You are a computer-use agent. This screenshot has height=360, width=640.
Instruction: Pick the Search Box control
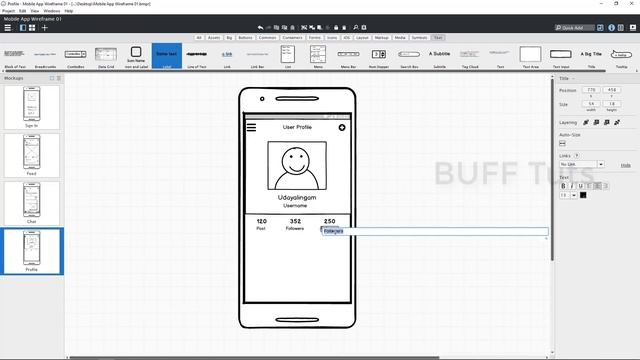(x=409, y=56)
